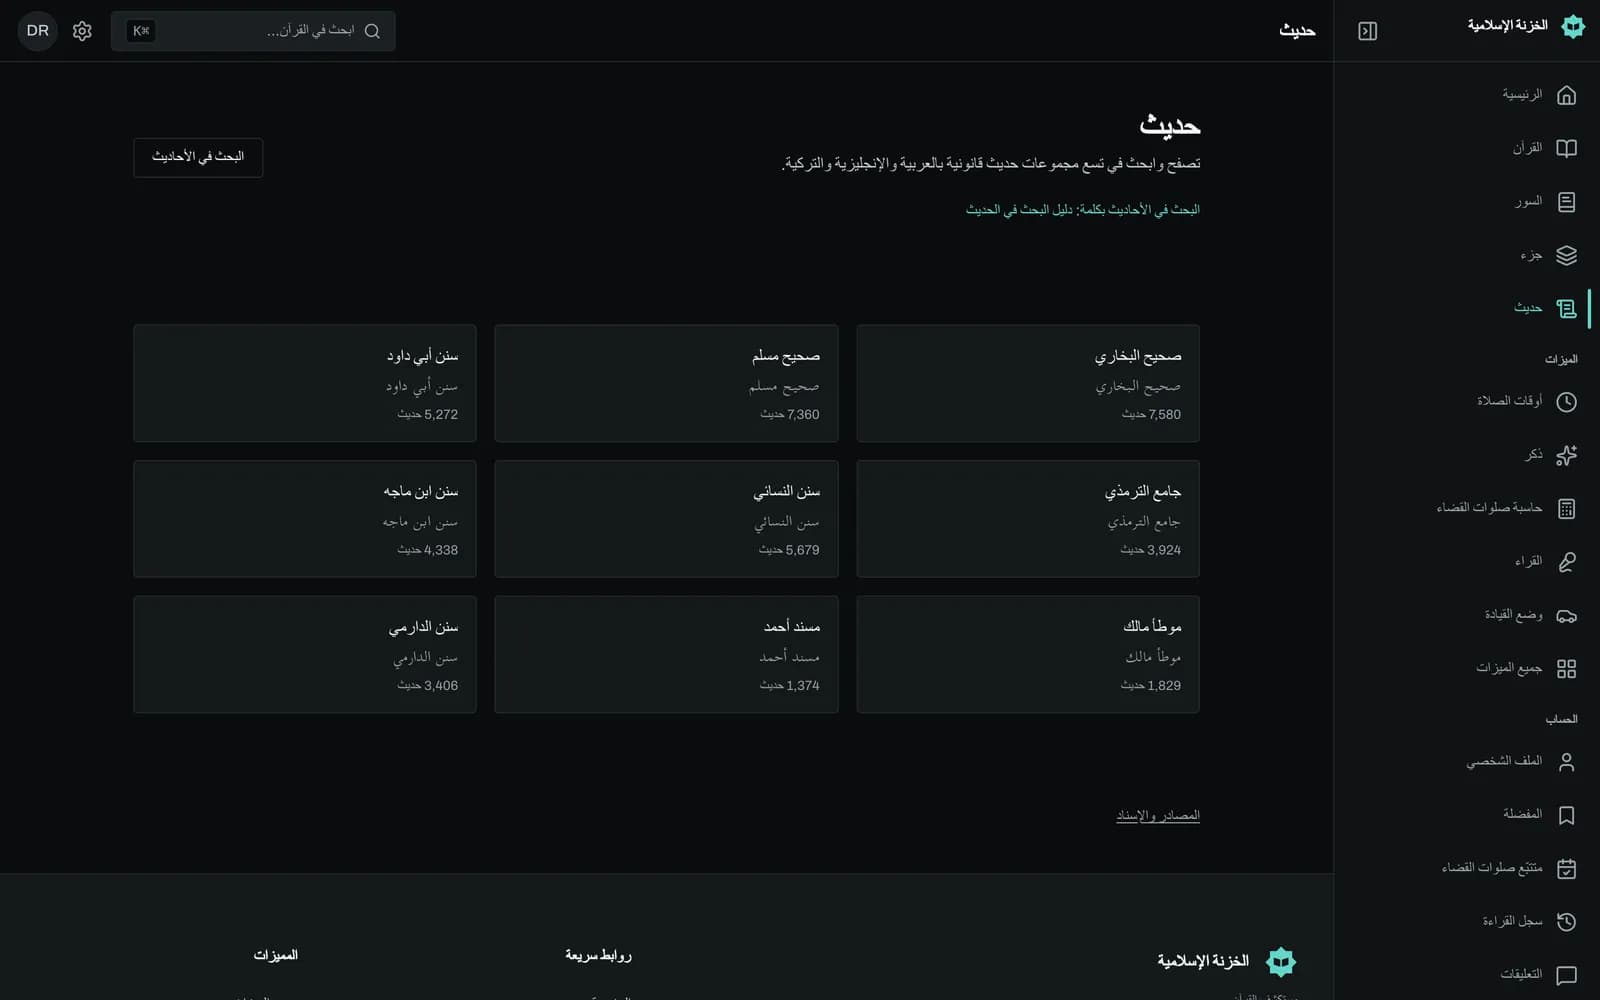The image size is (1600, 1000).
Task: Open the home icon in sidebar
Action: point(1566,95)
